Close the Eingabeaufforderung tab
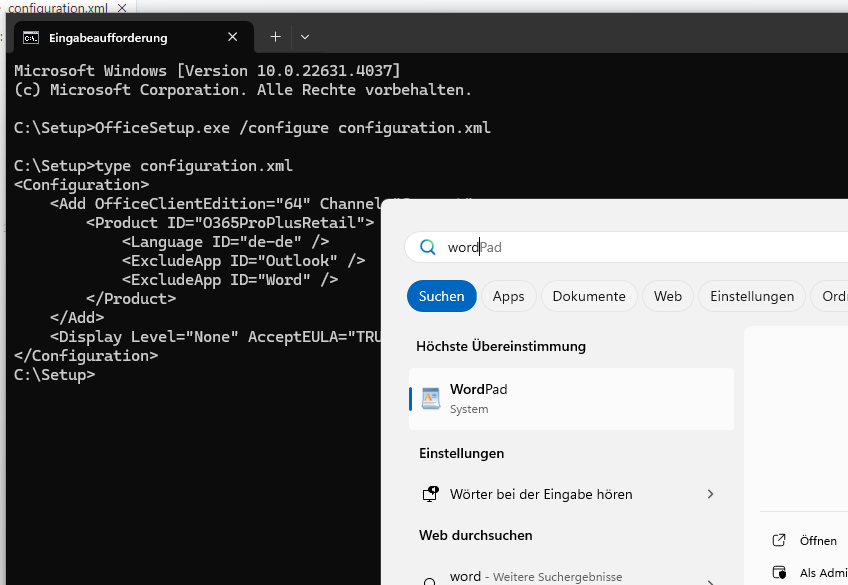This screenshot has width=848, height=585. click(x=233, y=37)
